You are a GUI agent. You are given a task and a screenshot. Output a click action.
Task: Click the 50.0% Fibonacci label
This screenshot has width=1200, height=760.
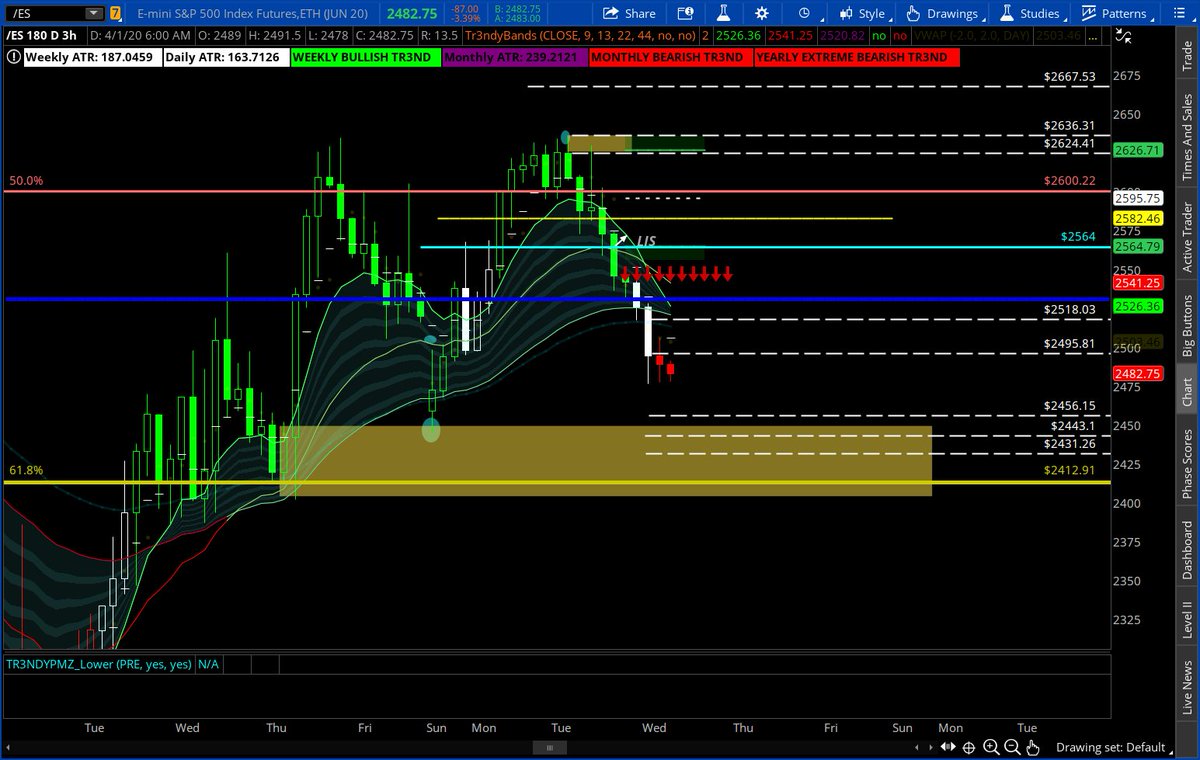(25, 181)
